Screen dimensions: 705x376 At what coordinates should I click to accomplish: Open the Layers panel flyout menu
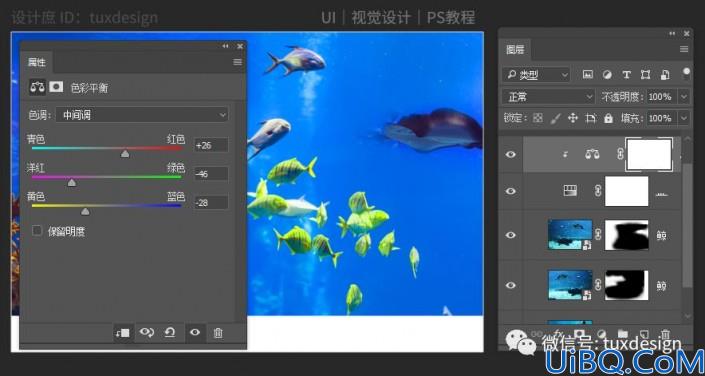(x=684, y=49)
